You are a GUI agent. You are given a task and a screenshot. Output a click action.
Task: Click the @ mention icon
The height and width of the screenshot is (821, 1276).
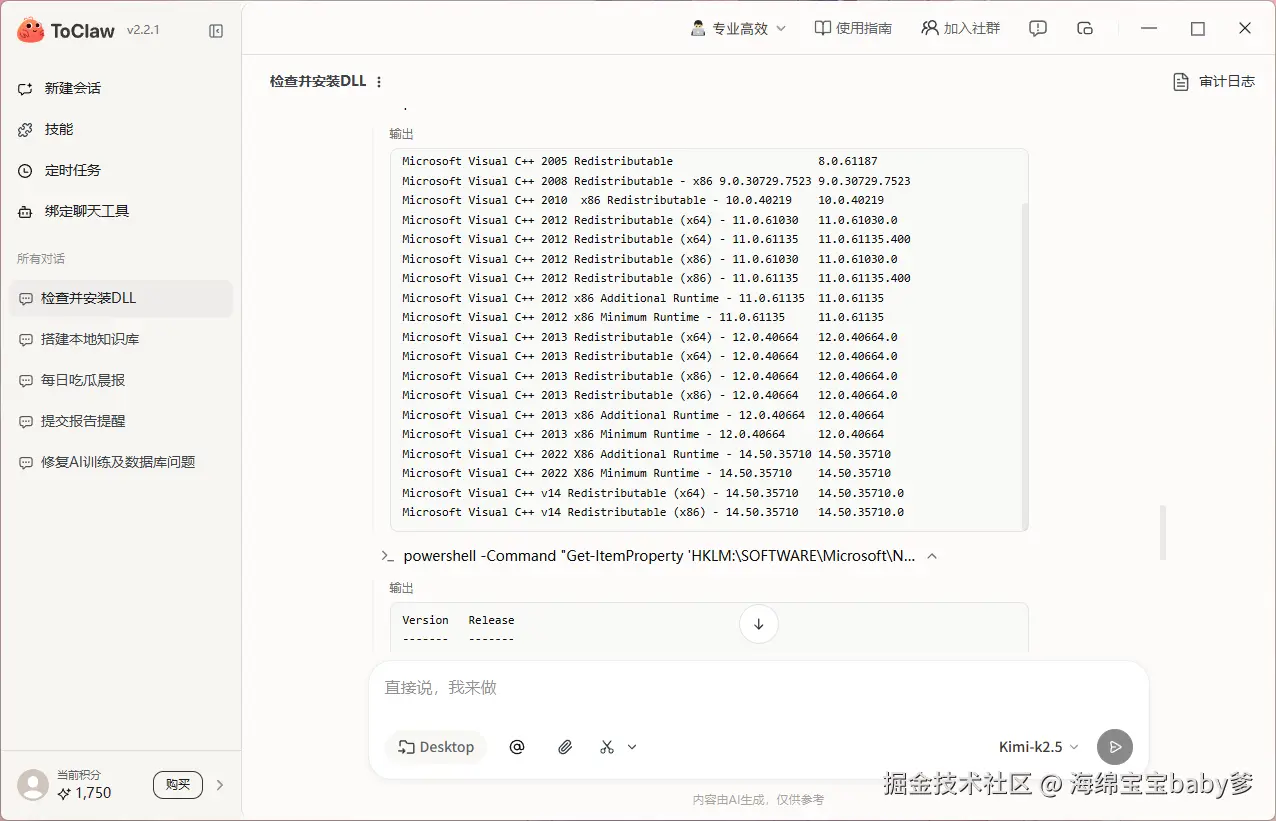(x=517, y=747)
